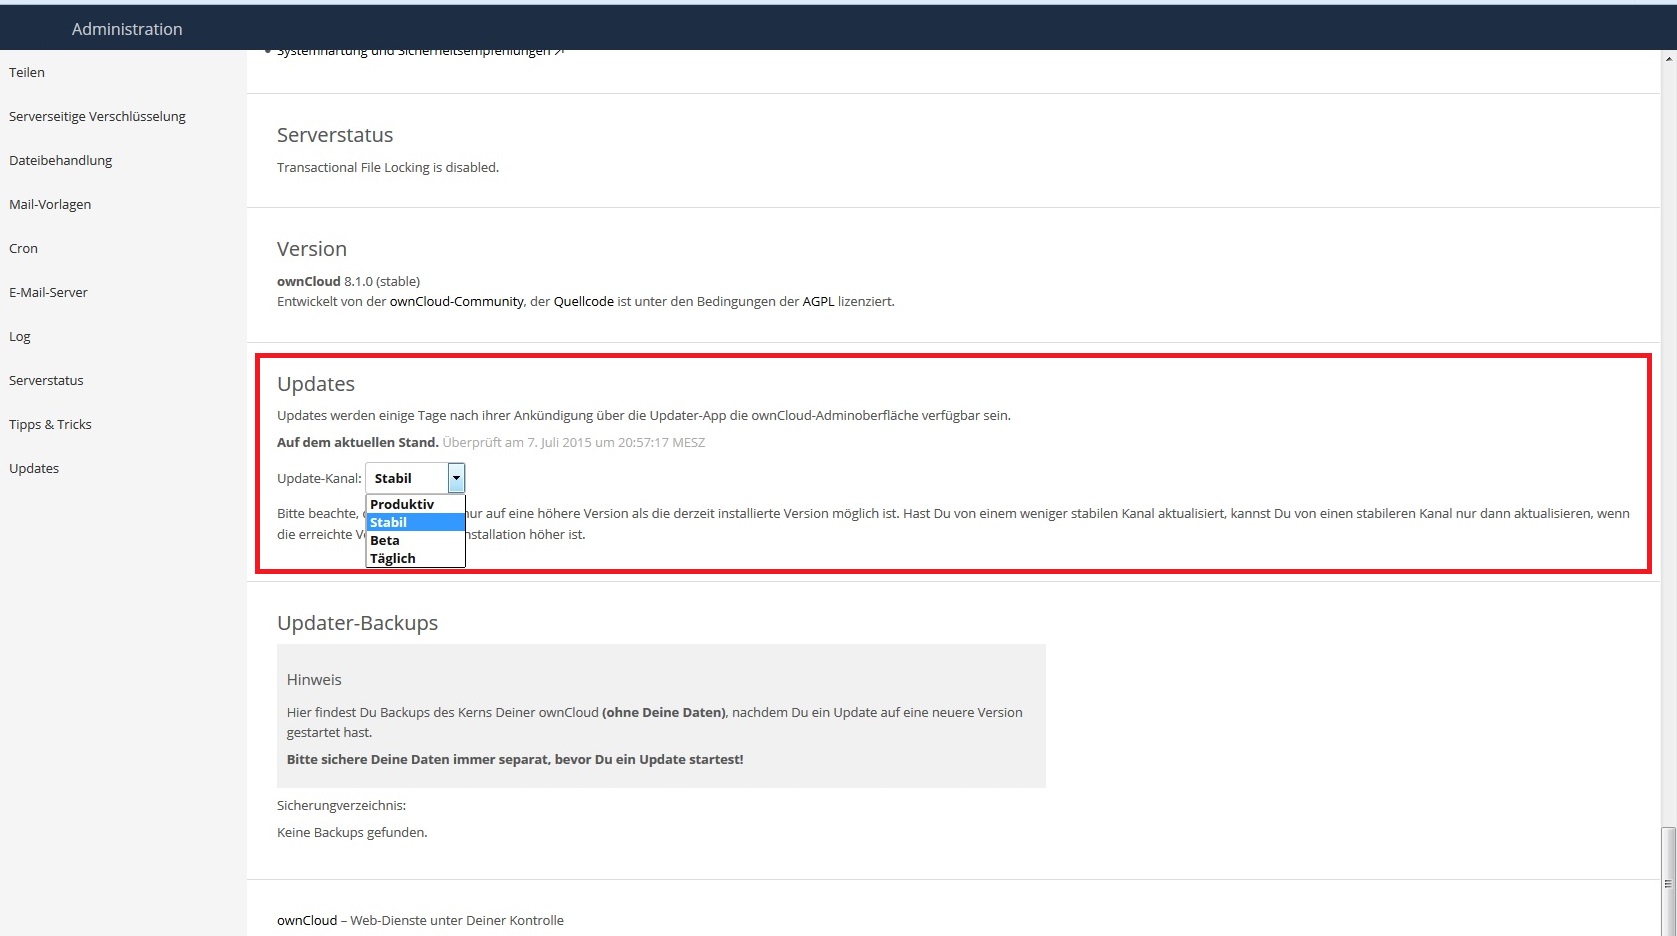Open the Teilen sidebar section
The height and width of the screenshot is (936, 1677).
[27, 72]
